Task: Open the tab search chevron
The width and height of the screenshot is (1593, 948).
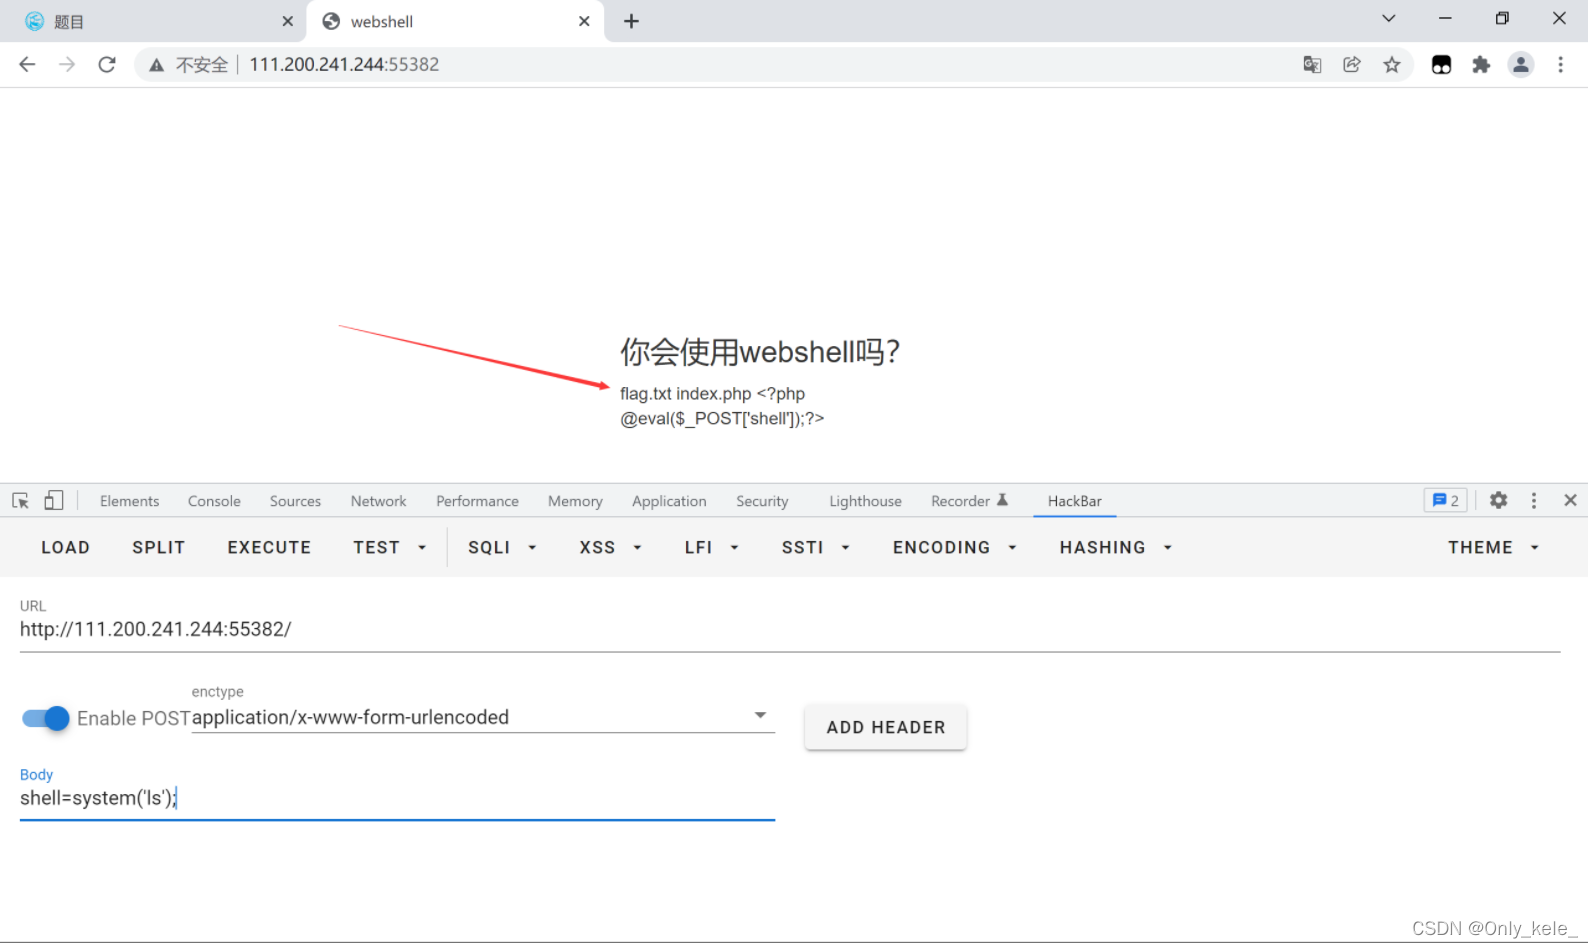Action: [x=1389, y=19]
